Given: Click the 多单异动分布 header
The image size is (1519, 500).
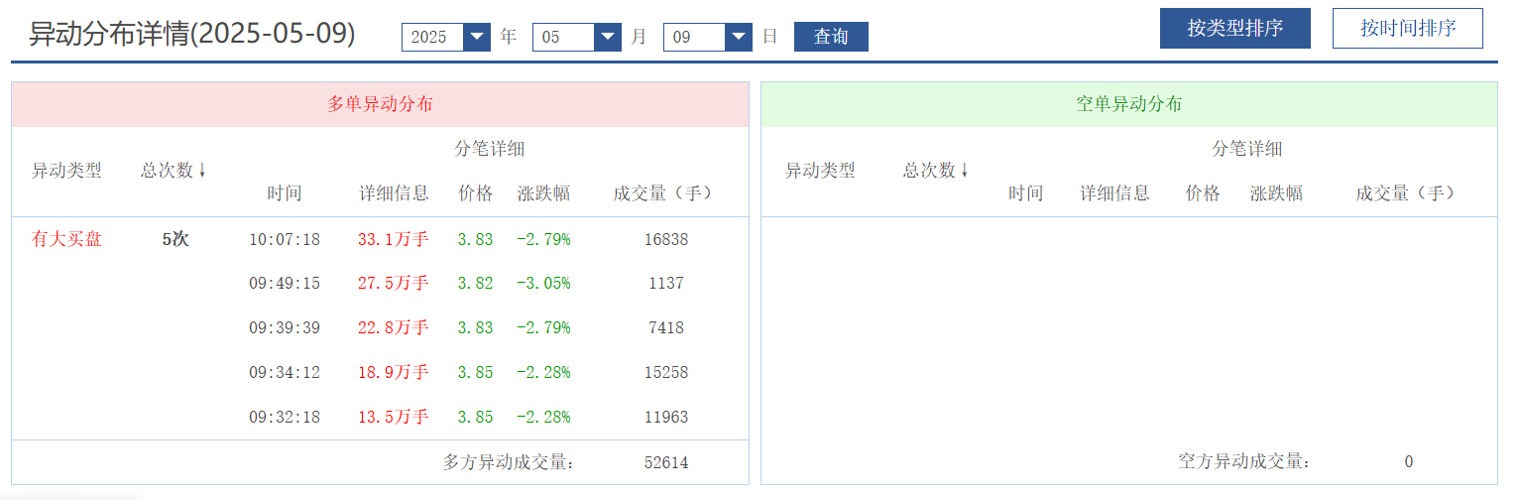Looking at the screenshot, I should click(x=380, y=104).
